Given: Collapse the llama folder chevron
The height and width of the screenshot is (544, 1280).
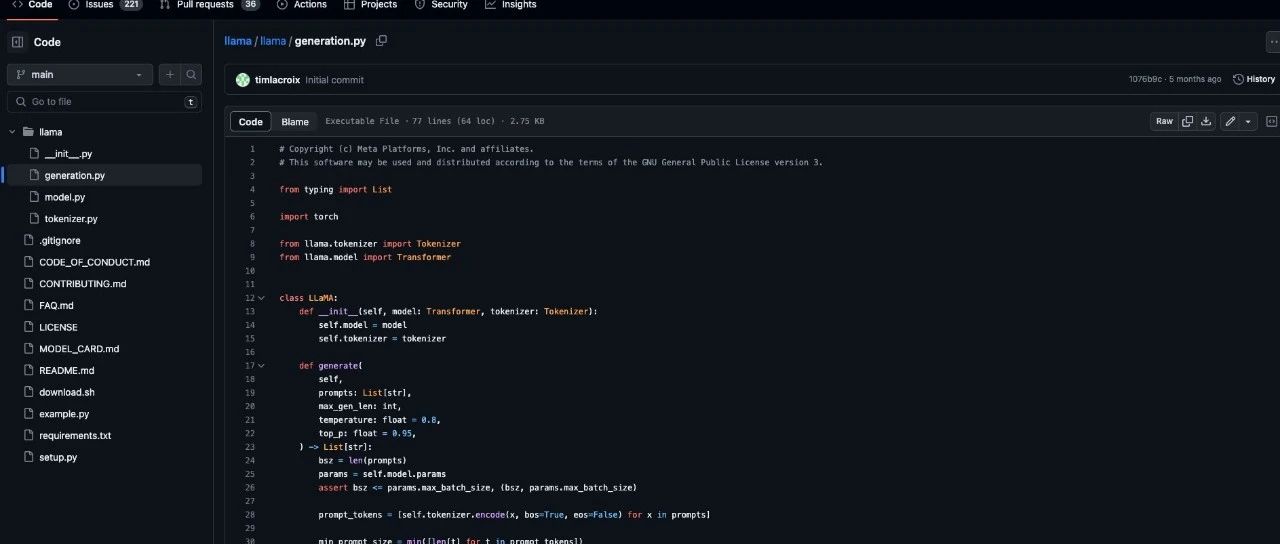Looking at the screenshot, I should click(14, 132).
